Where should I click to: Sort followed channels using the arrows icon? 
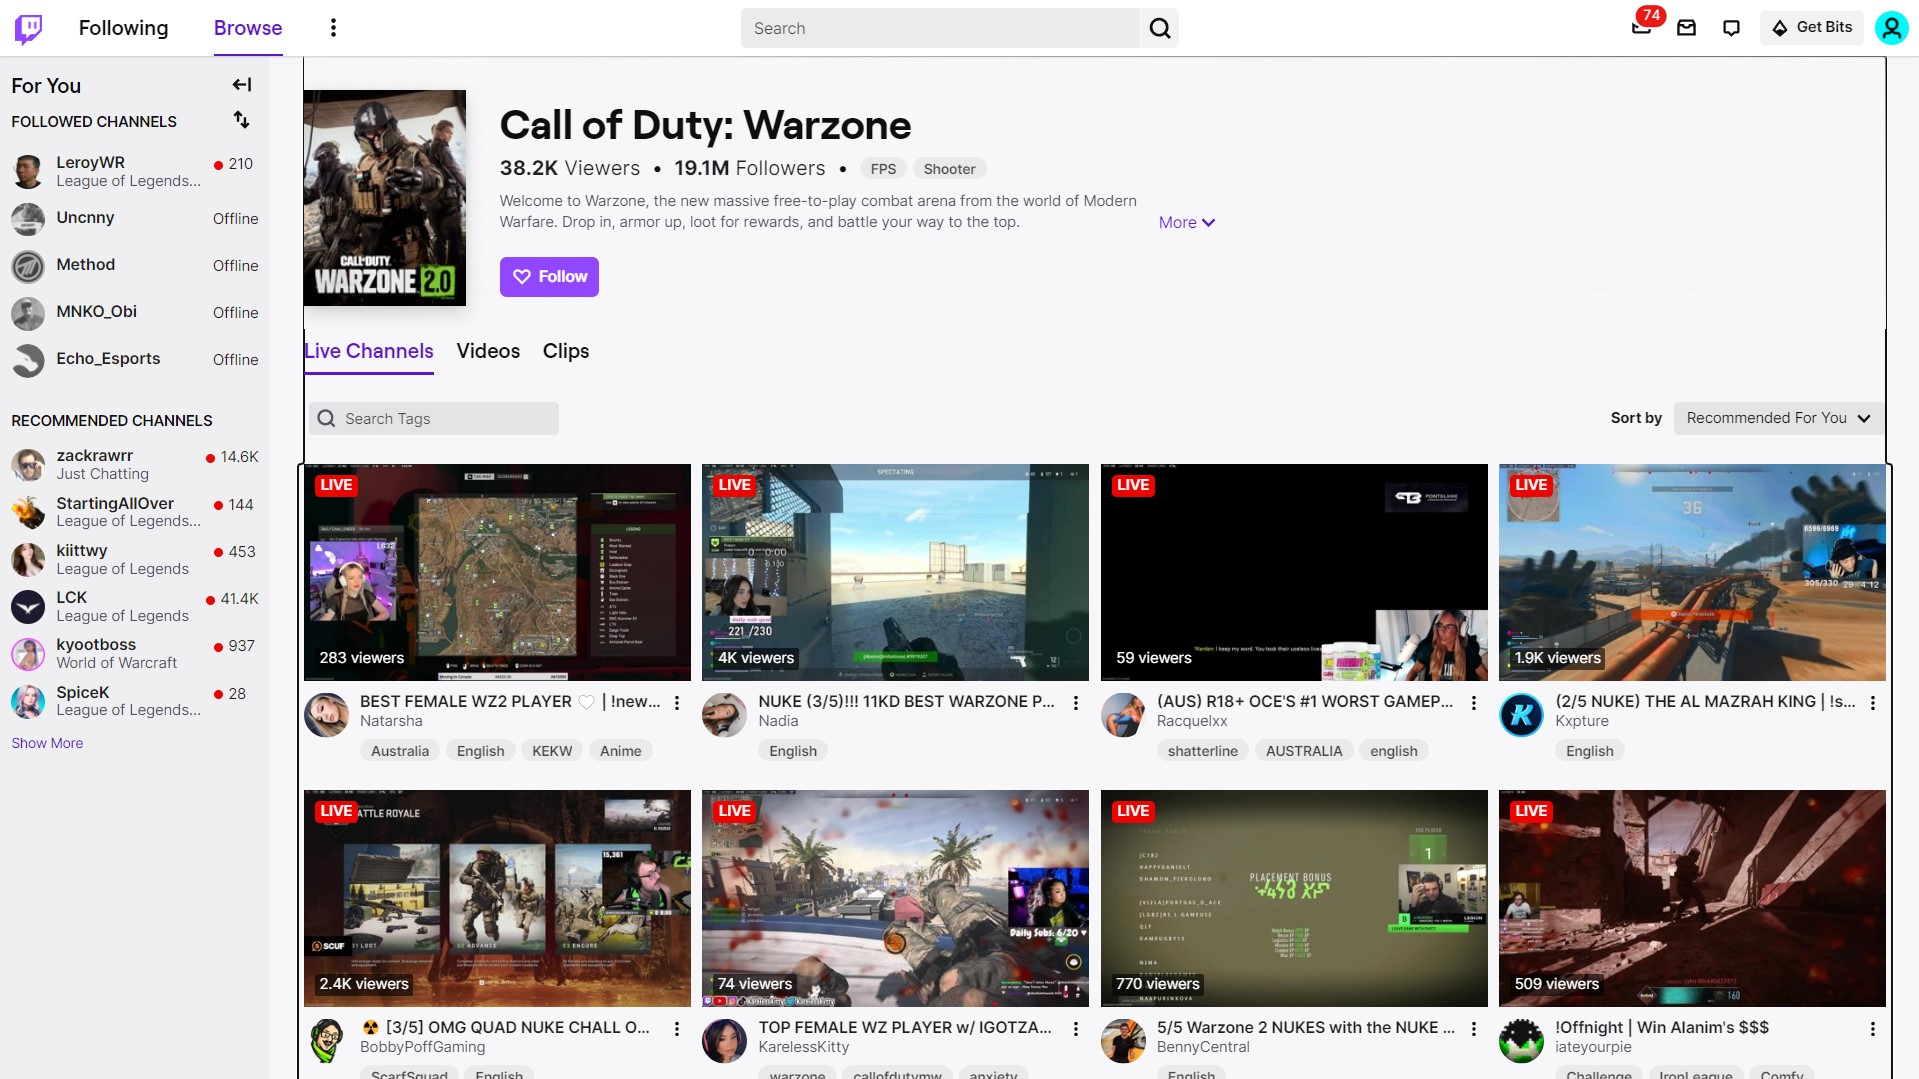(241, 120)
